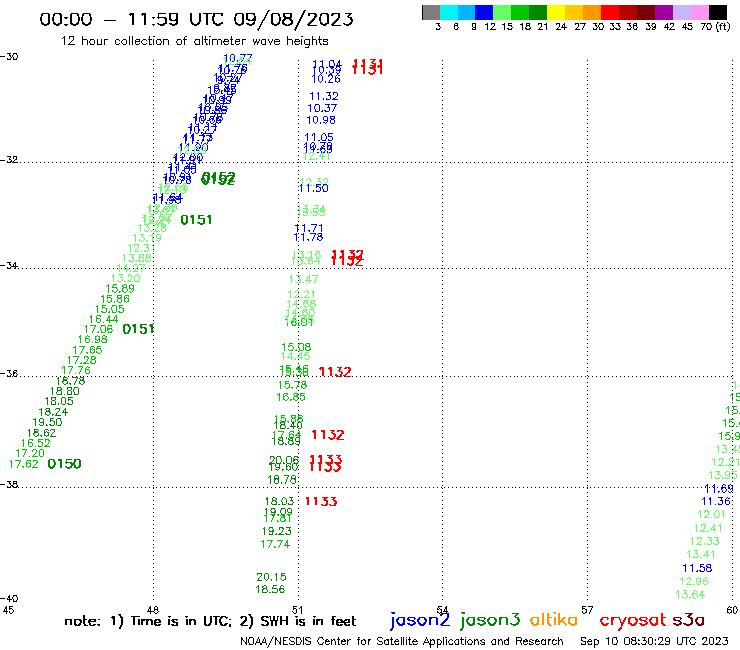740x650 pixels.
Task: Click the cyan swatch in the legend bar
Action: click(449, 12)
